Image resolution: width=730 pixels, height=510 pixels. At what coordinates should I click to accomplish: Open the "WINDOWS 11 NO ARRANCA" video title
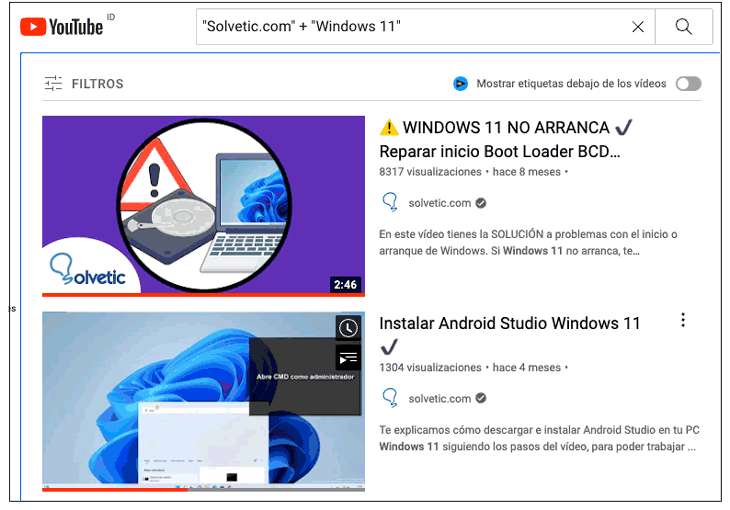point(506,139)
